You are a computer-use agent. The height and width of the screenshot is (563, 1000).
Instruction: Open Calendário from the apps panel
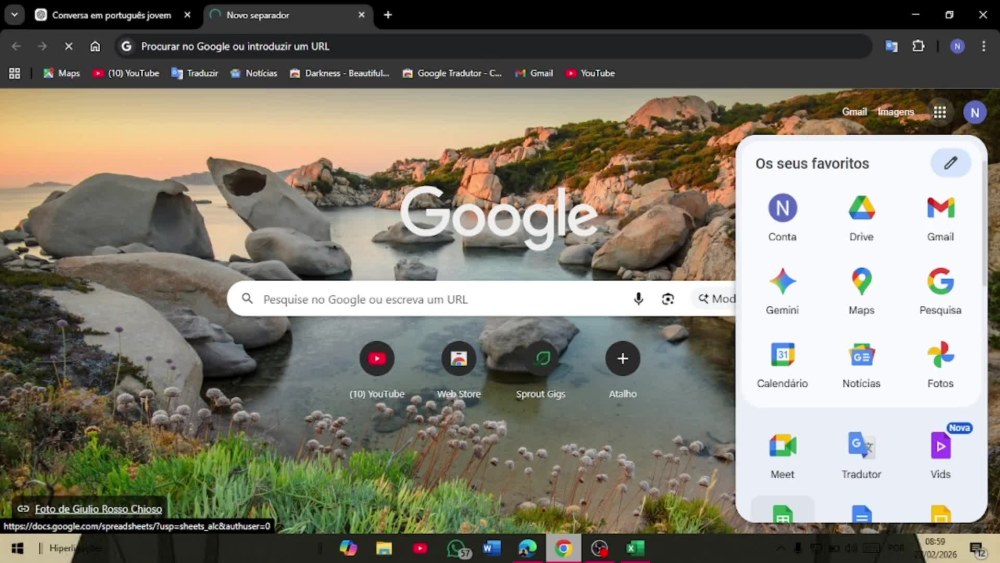782,365
